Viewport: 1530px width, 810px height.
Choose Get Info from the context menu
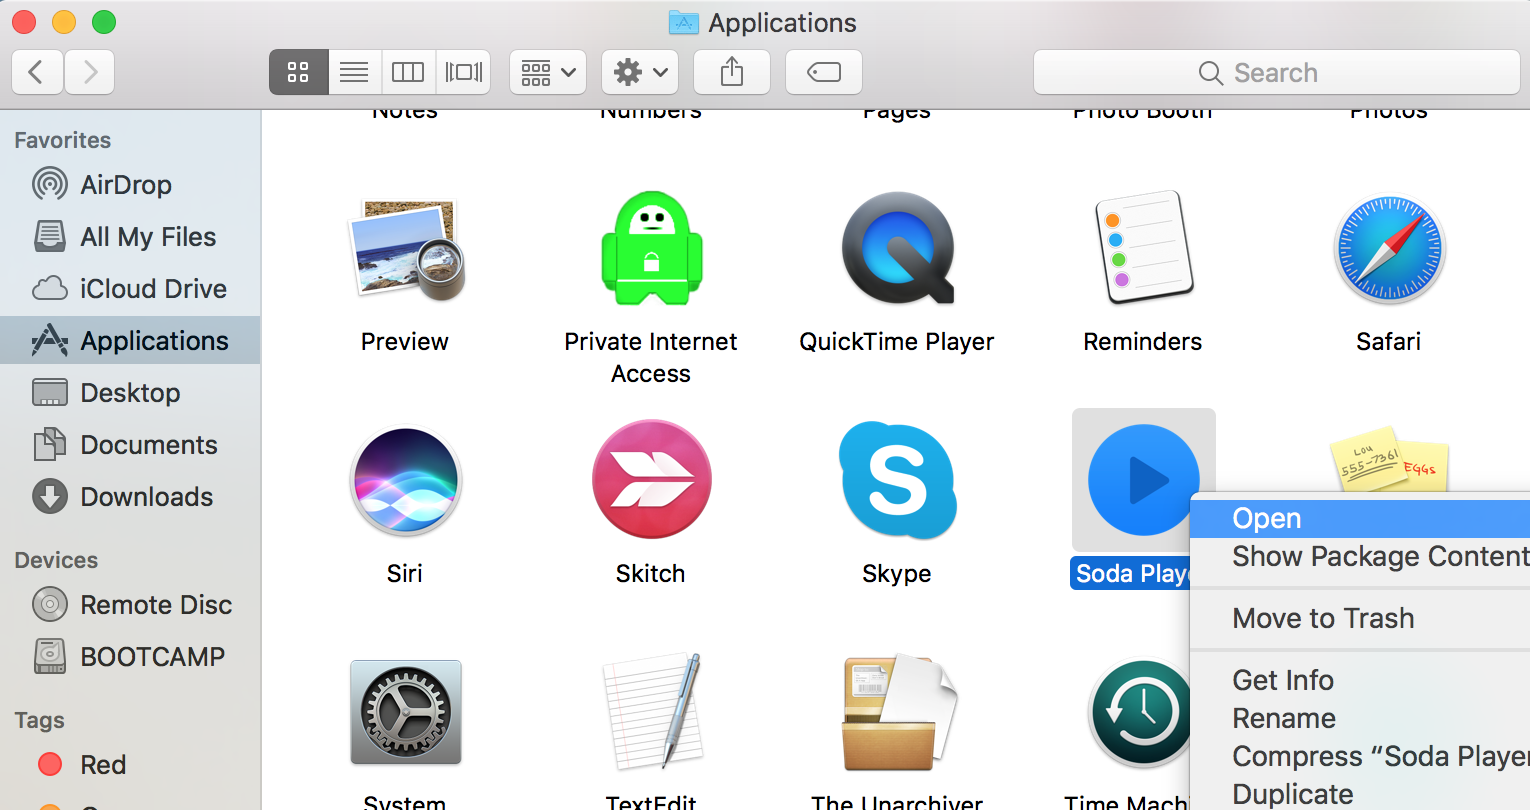pyautogui.click(x=1360, y=680)
